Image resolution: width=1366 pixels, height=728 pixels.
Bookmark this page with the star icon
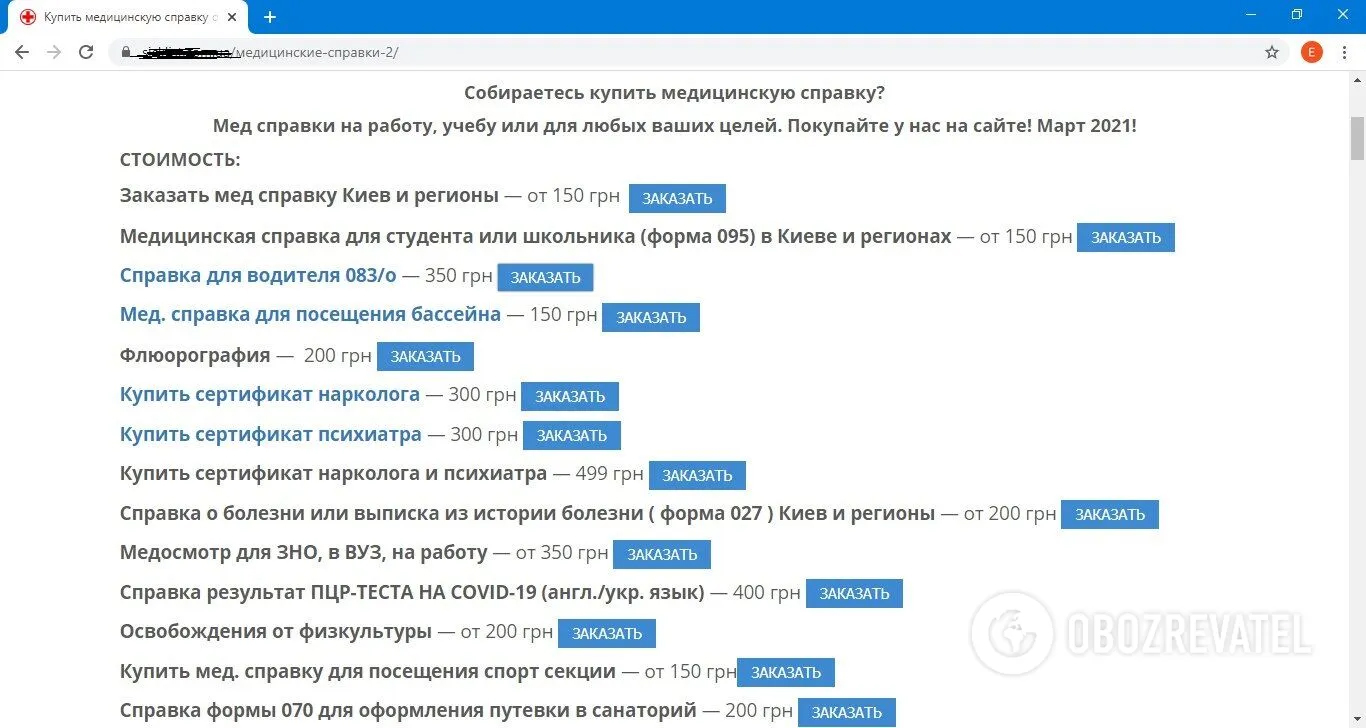pyautogui.click(x=1272, y=53)
